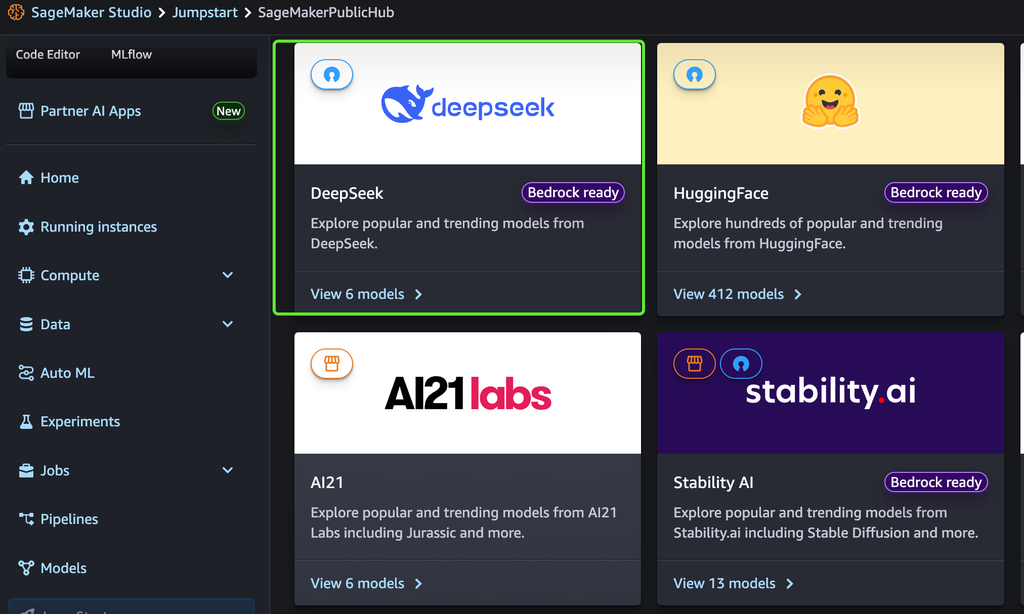Screen dimensions: 1024x614
Task: Click chevron next to View 13 models
Action: pyautogui.click(x=790, y=584)
